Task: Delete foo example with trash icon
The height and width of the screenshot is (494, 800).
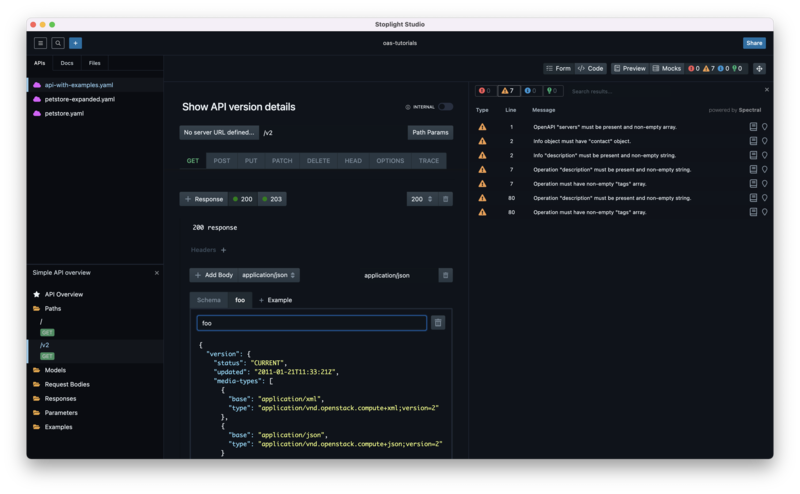Action: tap(438, 323)
